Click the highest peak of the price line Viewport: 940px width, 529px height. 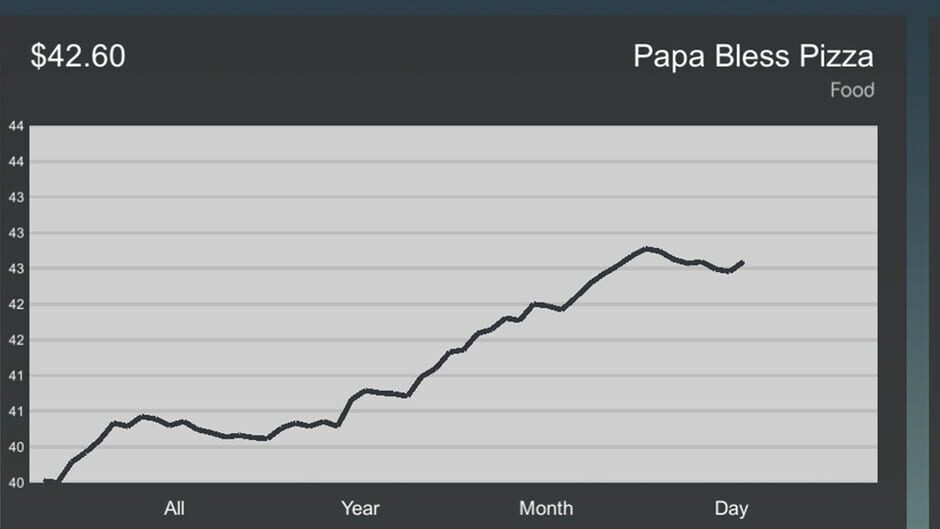click(646, 248)
